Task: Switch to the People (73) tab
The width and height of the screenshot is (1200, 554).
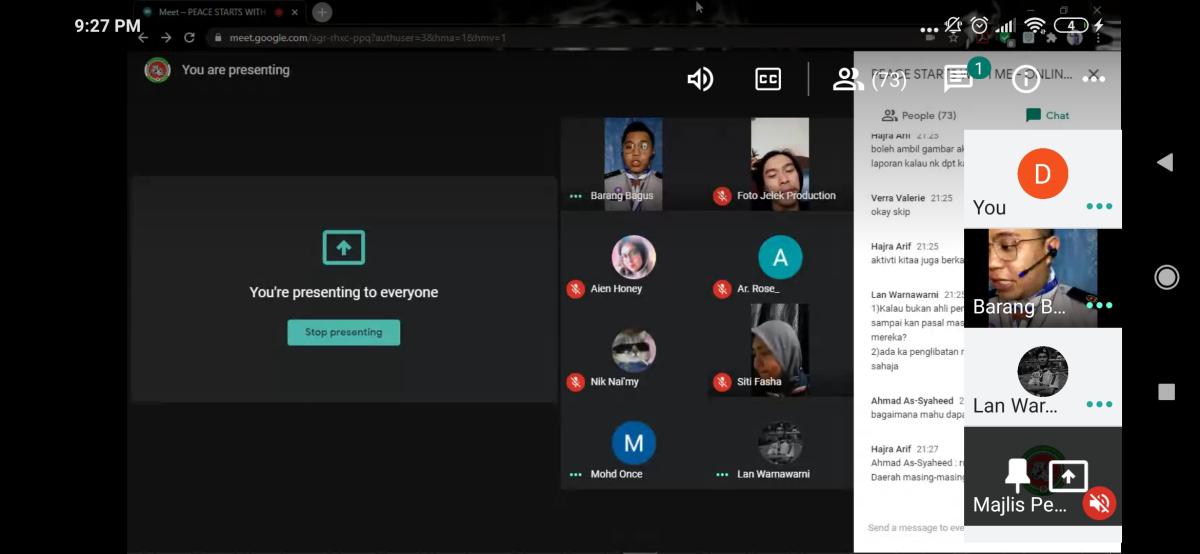Action: click(919, 116)
